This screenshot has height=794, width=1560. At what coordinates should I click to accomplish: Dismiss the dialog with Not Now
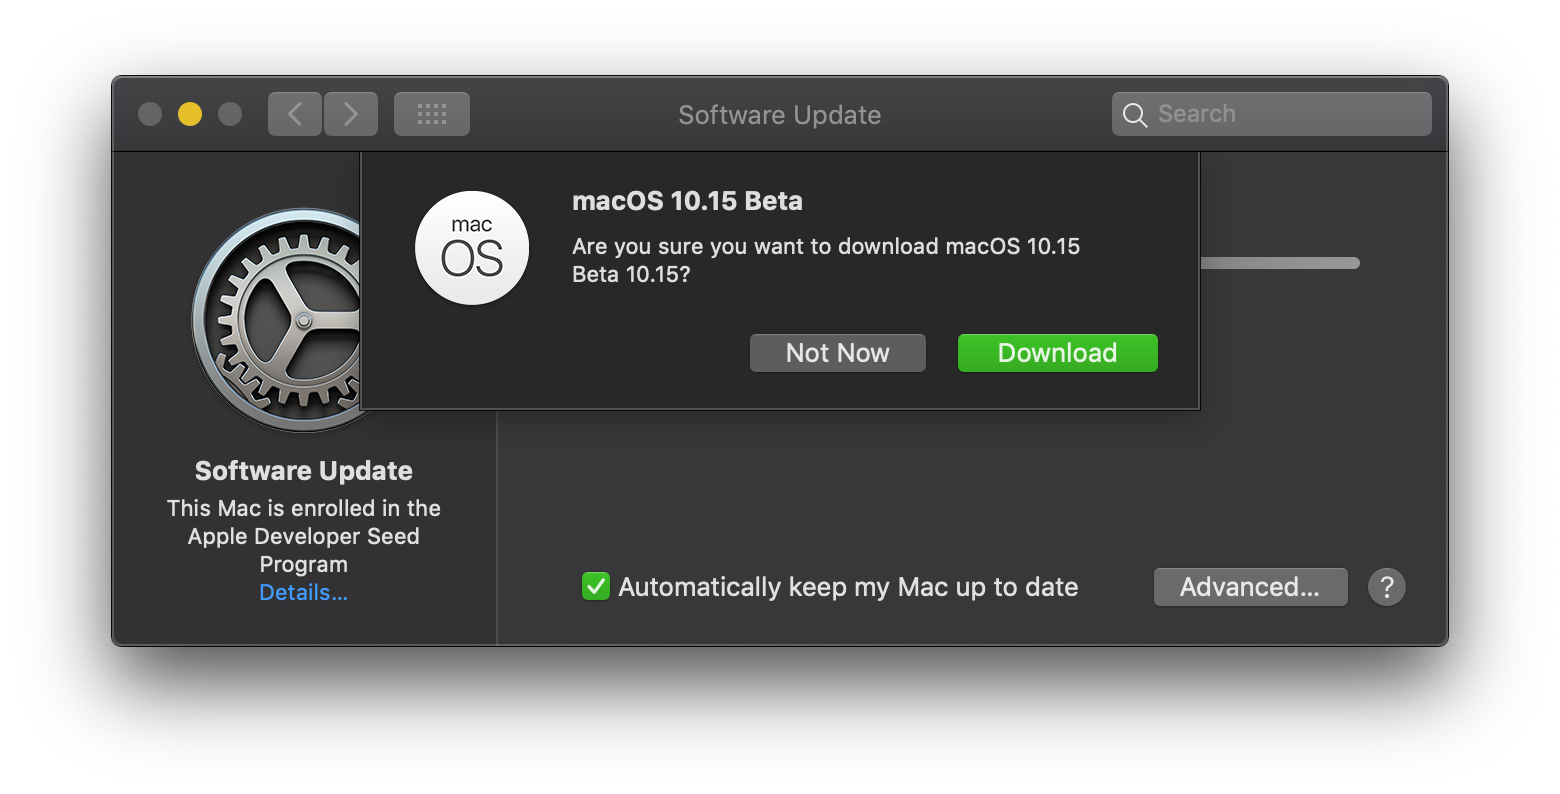point(837,353)
